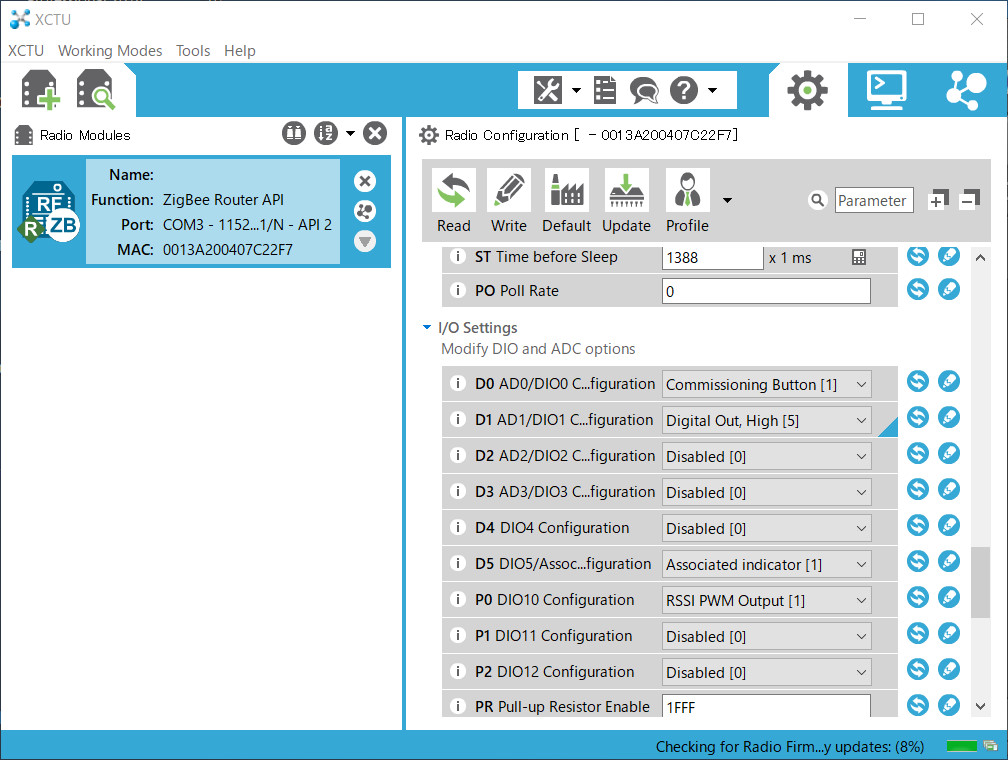The image size is (1008, 760).
Task: Open the ST hexadecimal calculator icon
Action: click(x=859, y=257)
